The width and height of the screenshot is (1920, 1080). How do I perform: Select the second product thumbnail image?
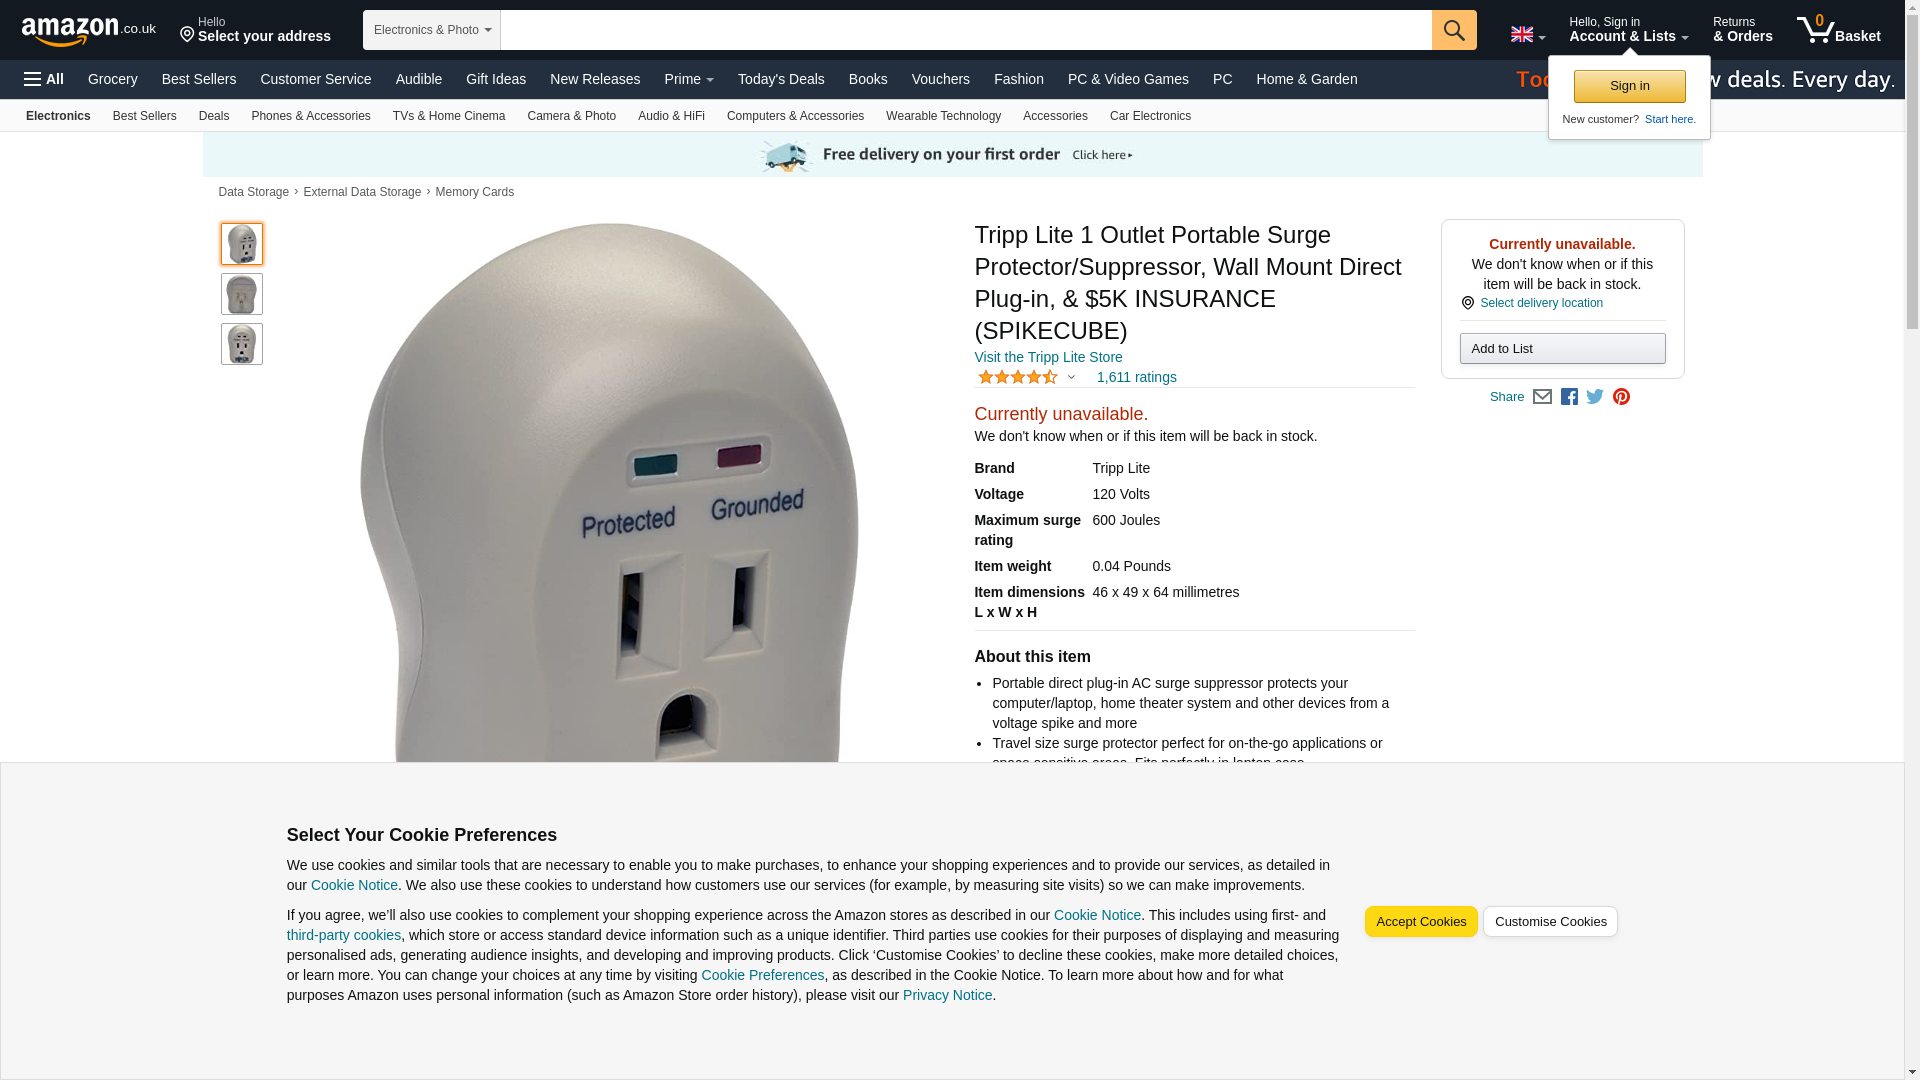point(242,294)
